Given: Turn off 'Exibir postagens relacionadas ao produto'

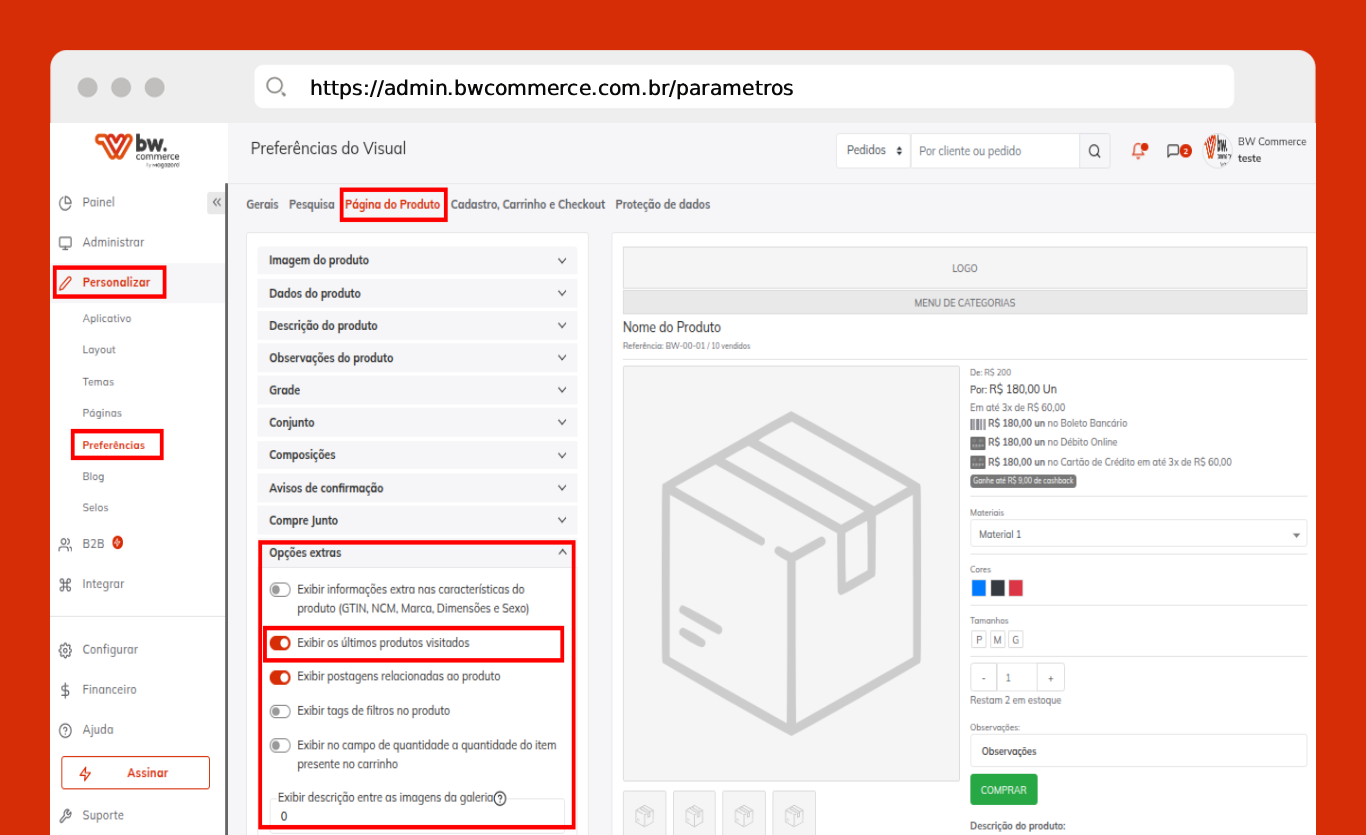Looking at the screenshot, I should coord(280,677).
